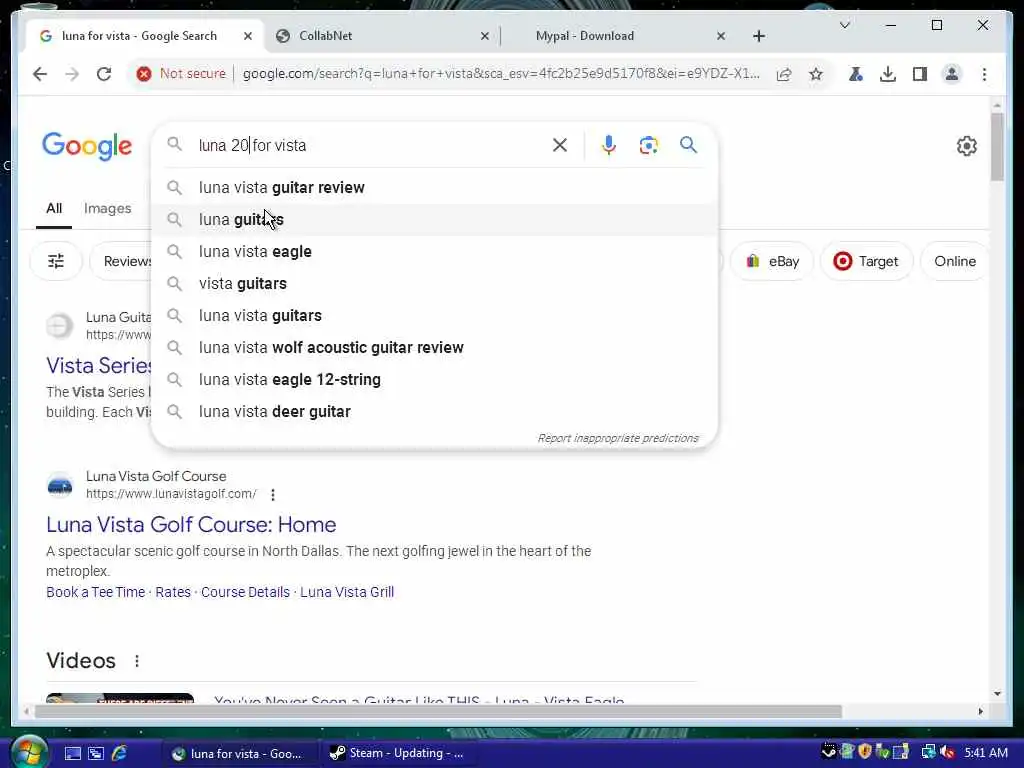Switch to the Mypal - Download tab
This screenshot has width=1024, height=768.
click(x=617, y=36)
